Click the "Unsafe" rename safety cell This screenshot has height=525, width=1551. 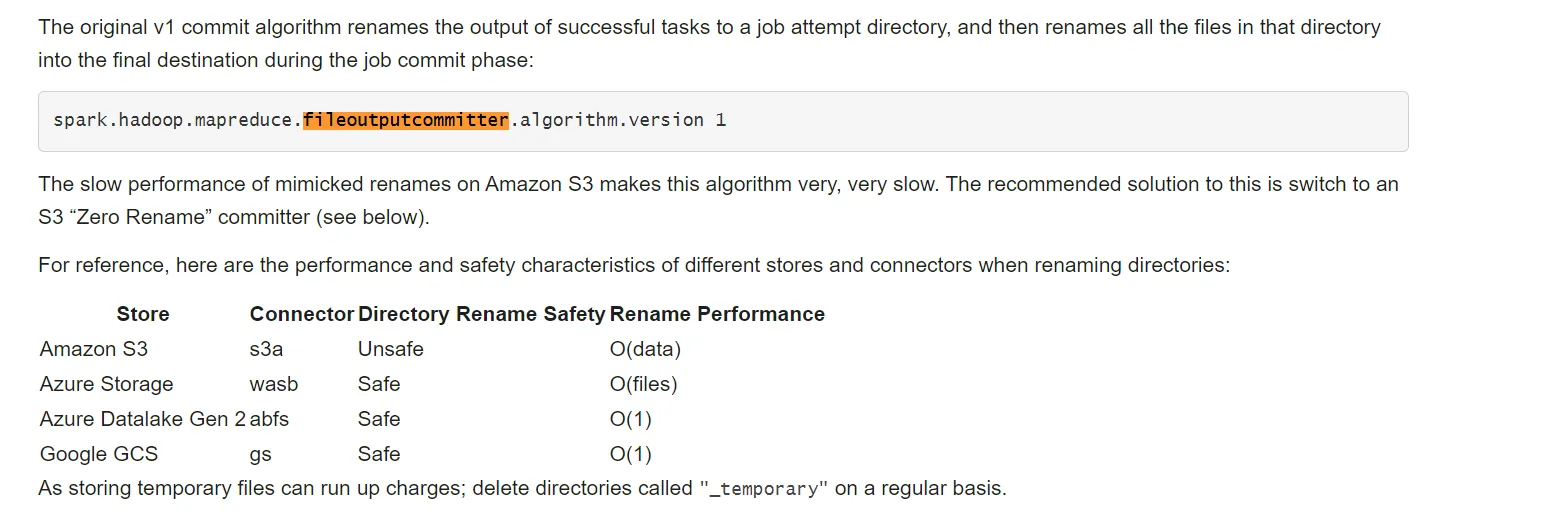[390, 349]
